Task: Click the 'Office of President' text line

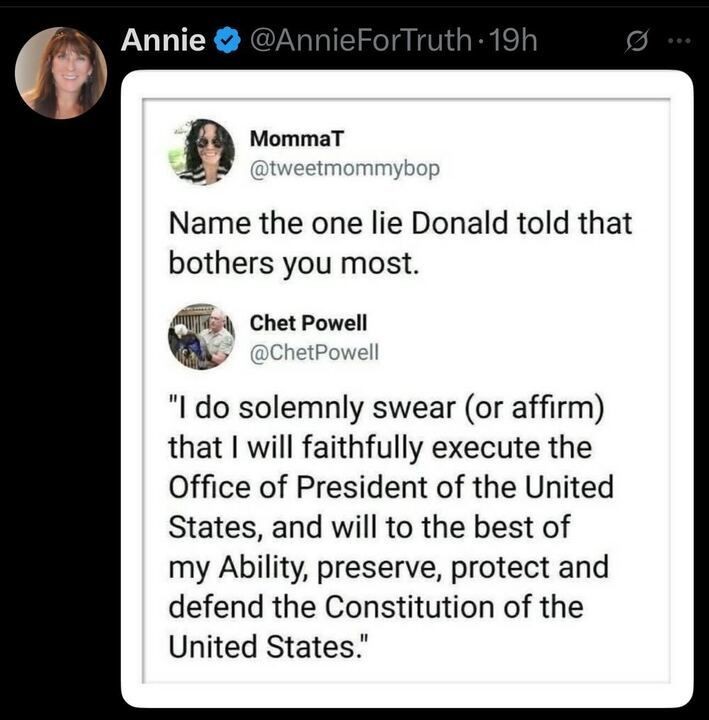Action: click(x=390, y=487)
